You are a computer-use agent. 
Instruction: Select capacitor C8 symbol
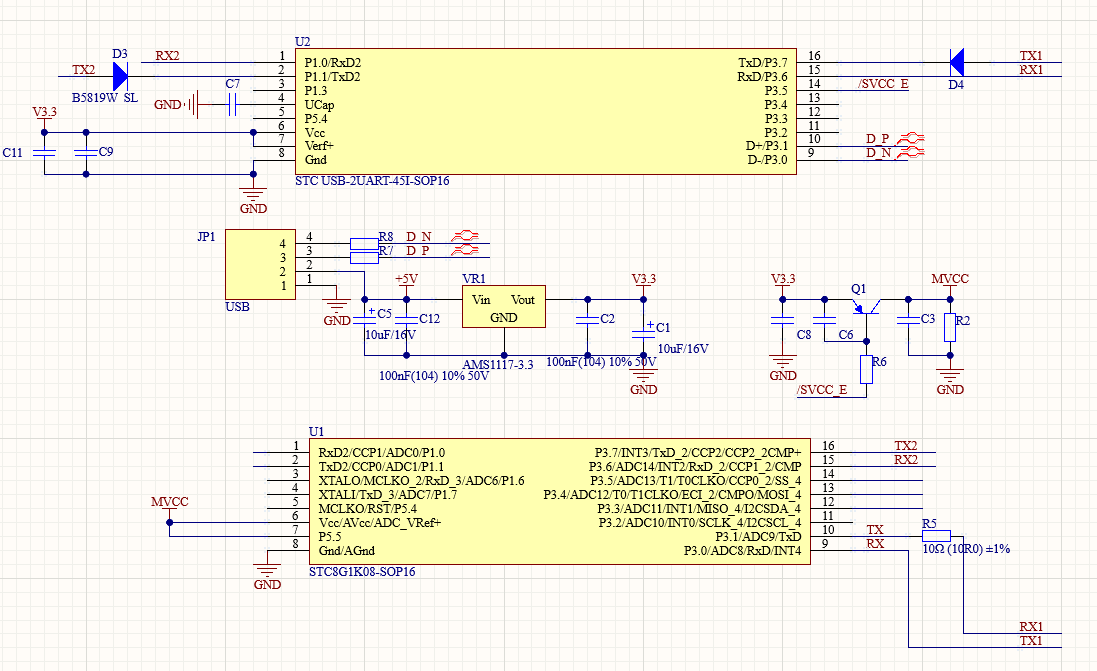(x=782, y=320)
